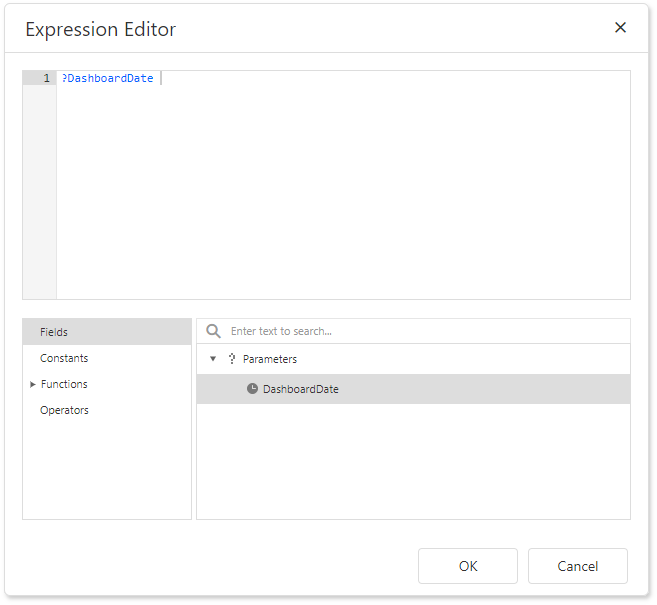The height and width of the screenshot is (605, 657).
Task: Select the Fields category
Action: click(54, 332)
